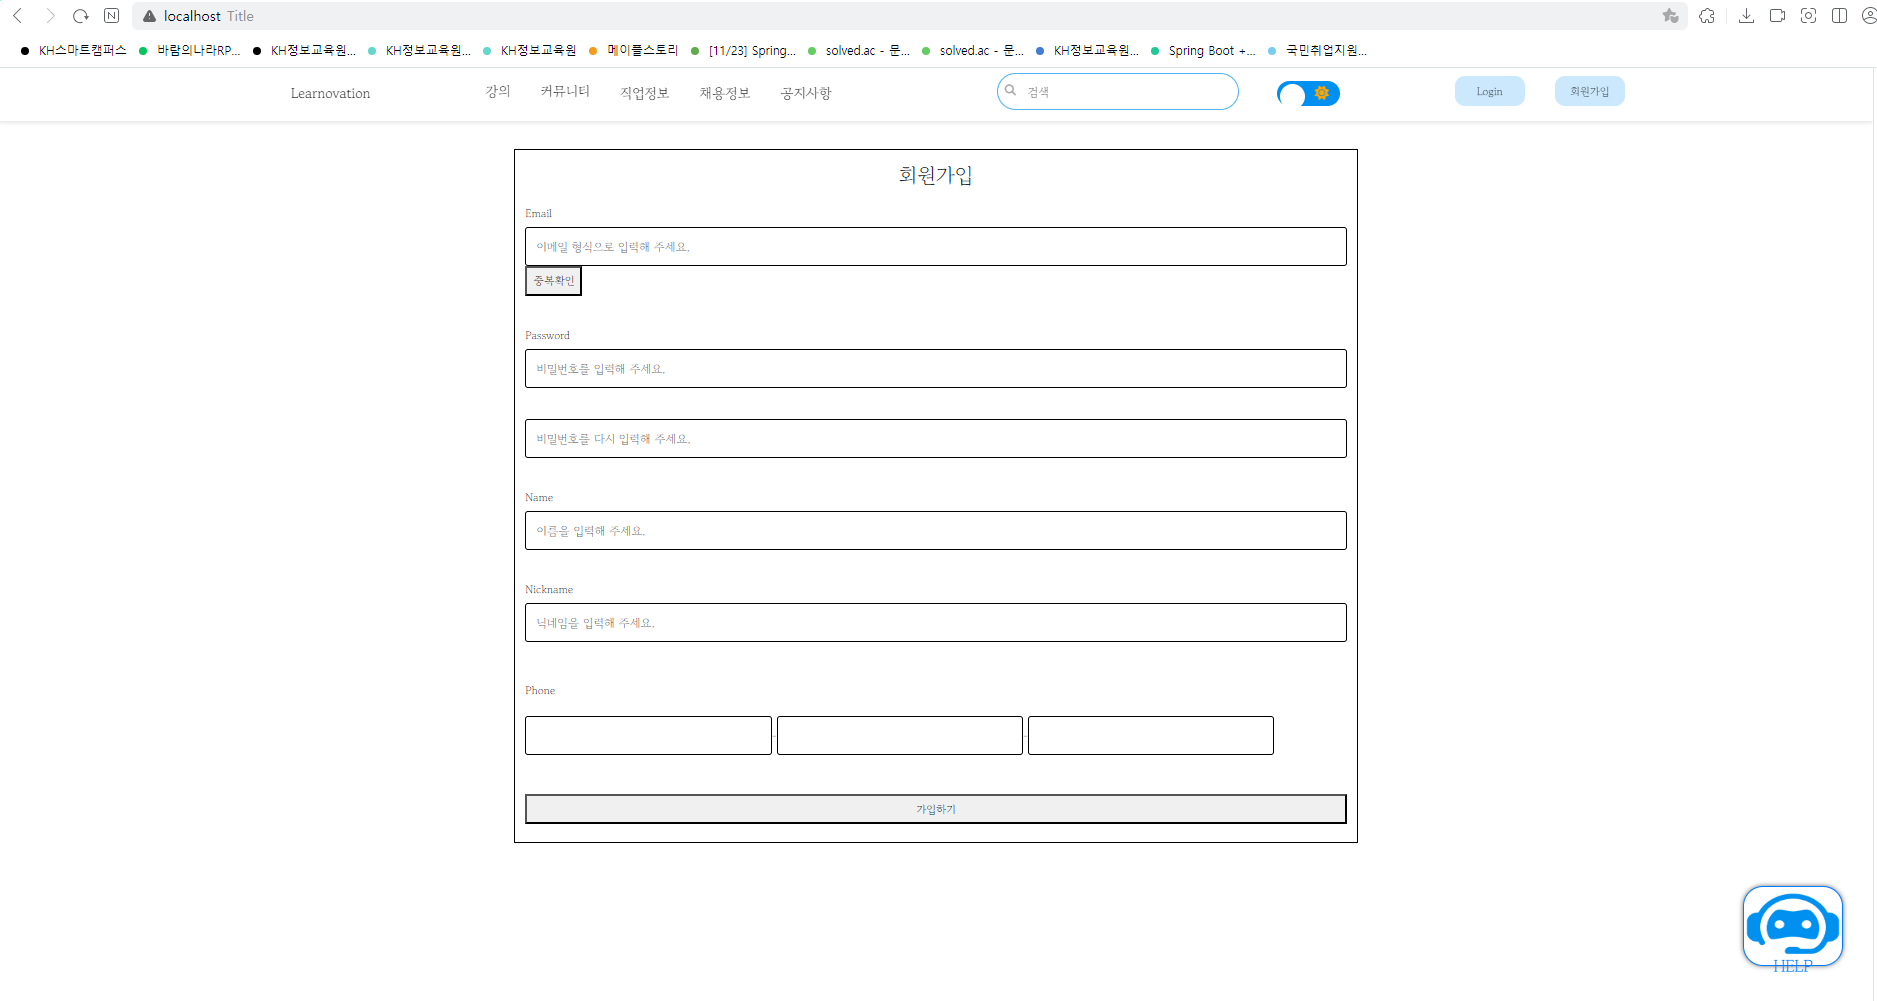Click the Nickname input field

935,622
